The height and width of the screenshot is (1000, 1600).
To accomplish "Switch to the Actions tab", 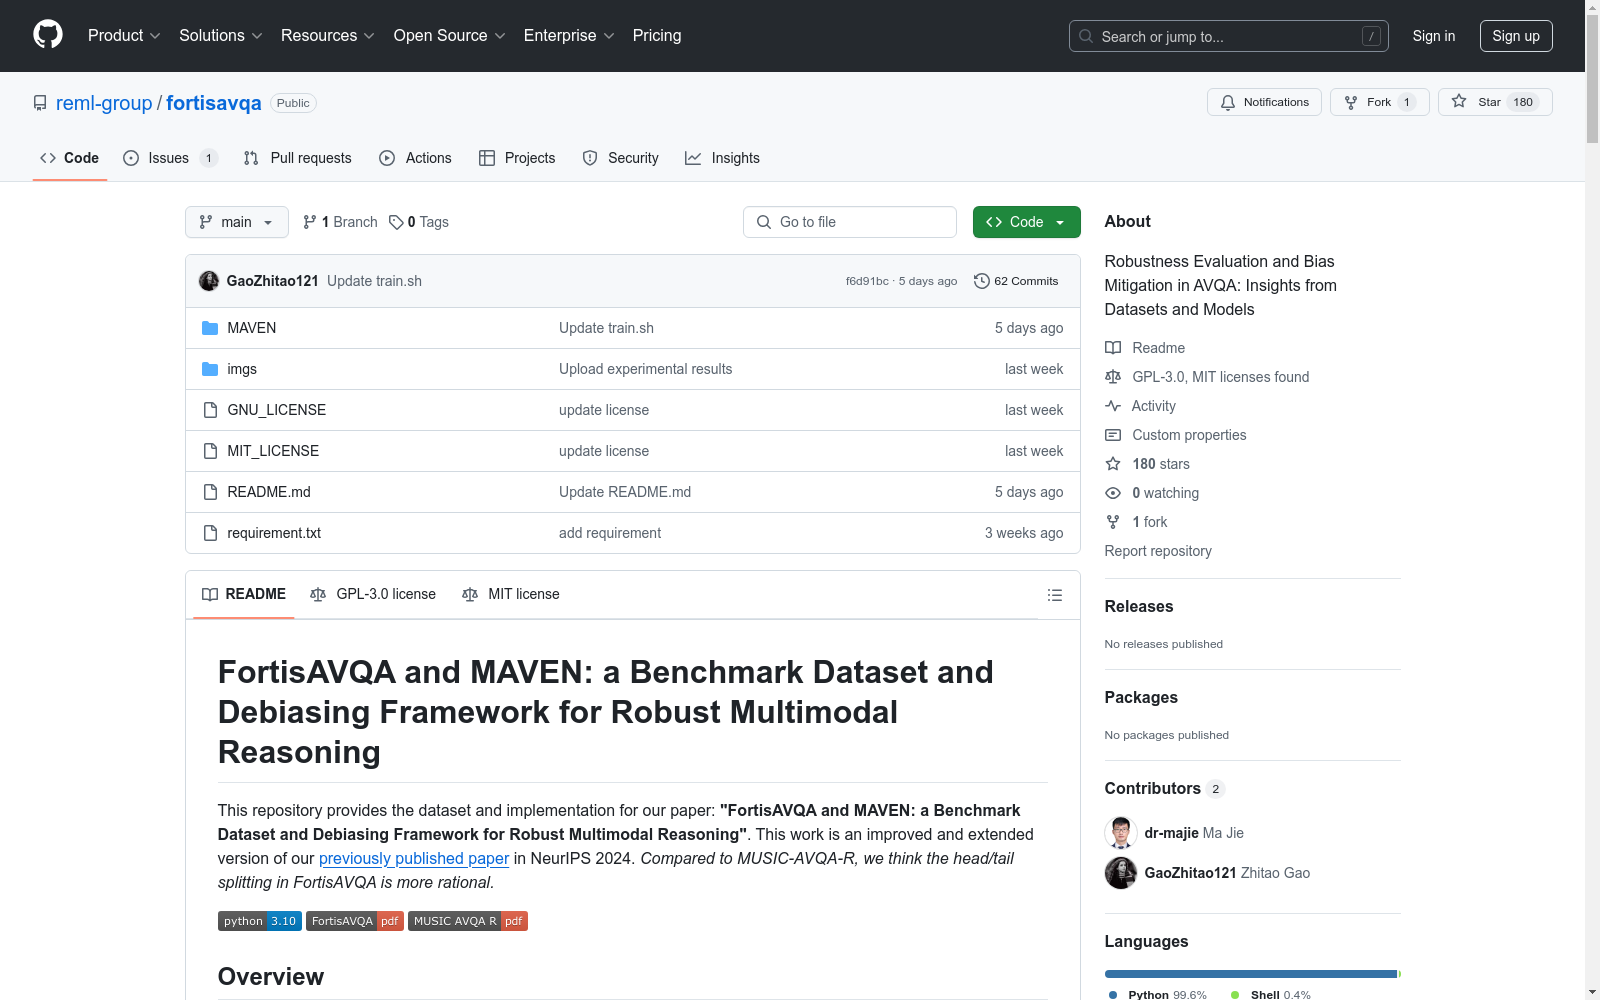I will coord(416,158).
